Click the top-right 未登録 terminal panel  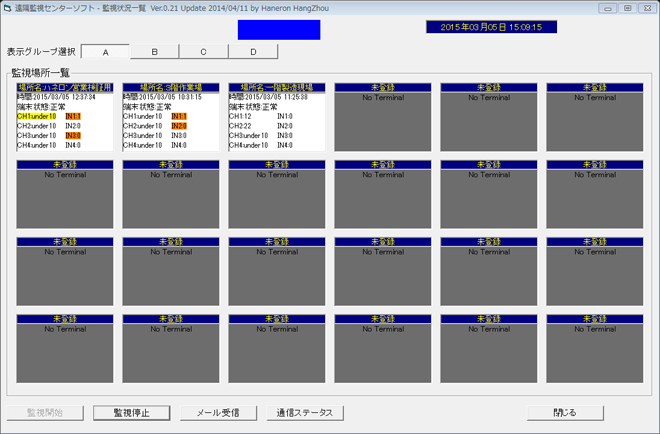point(595,116)
